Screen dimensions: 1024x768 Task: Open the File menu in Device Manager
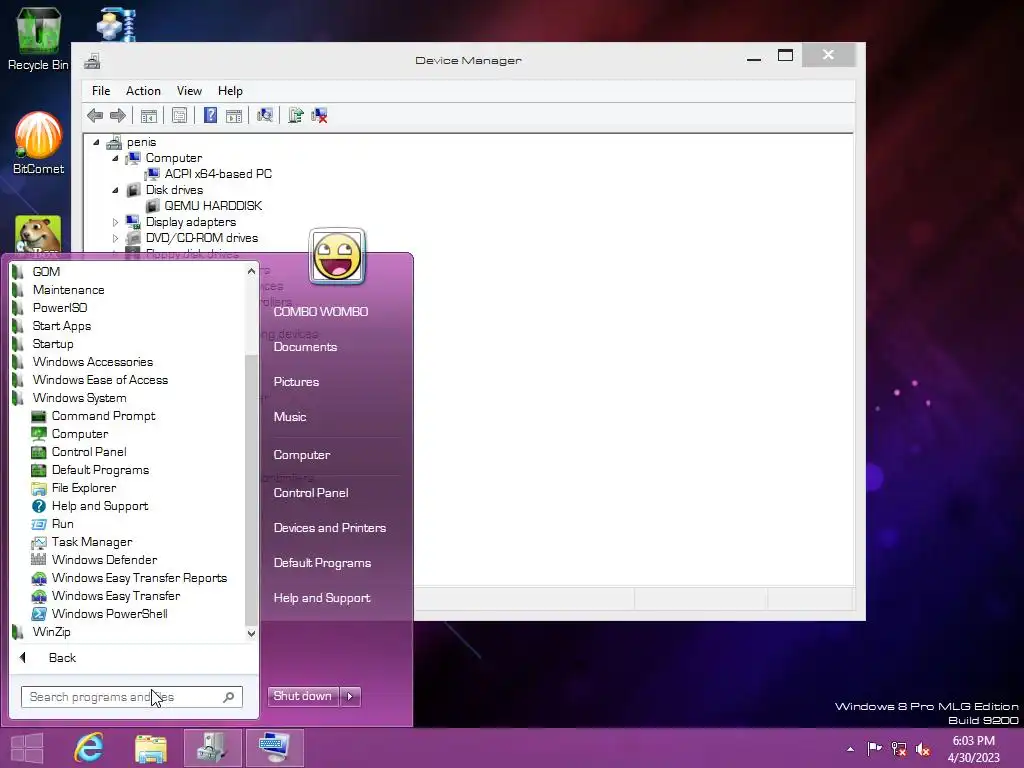101,91
